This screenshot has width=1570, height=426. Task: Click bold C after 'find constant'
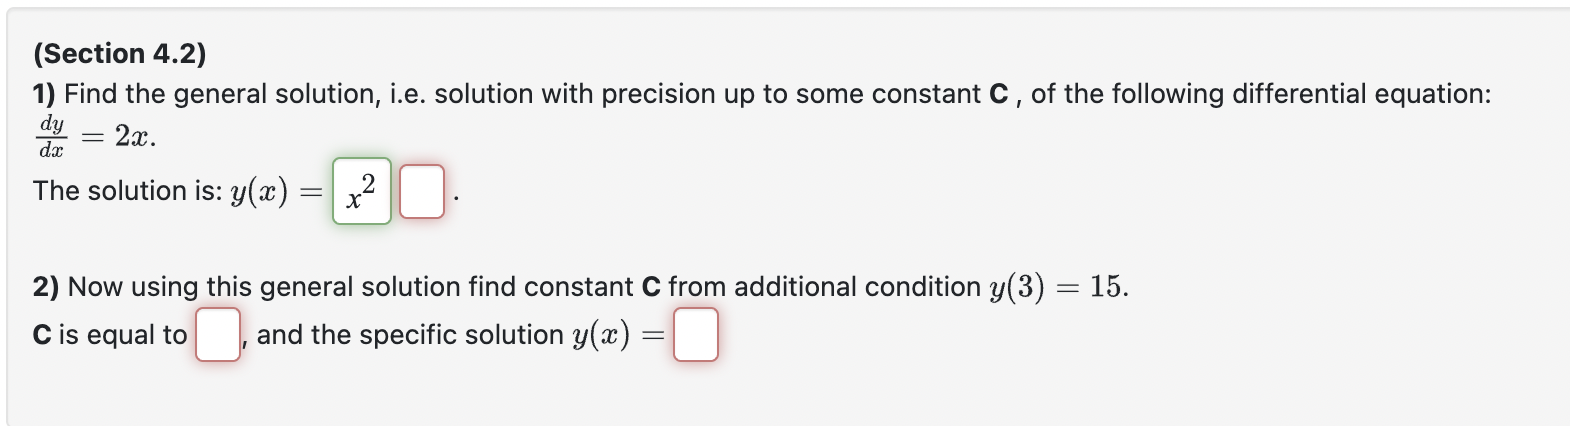click(651, 287)
